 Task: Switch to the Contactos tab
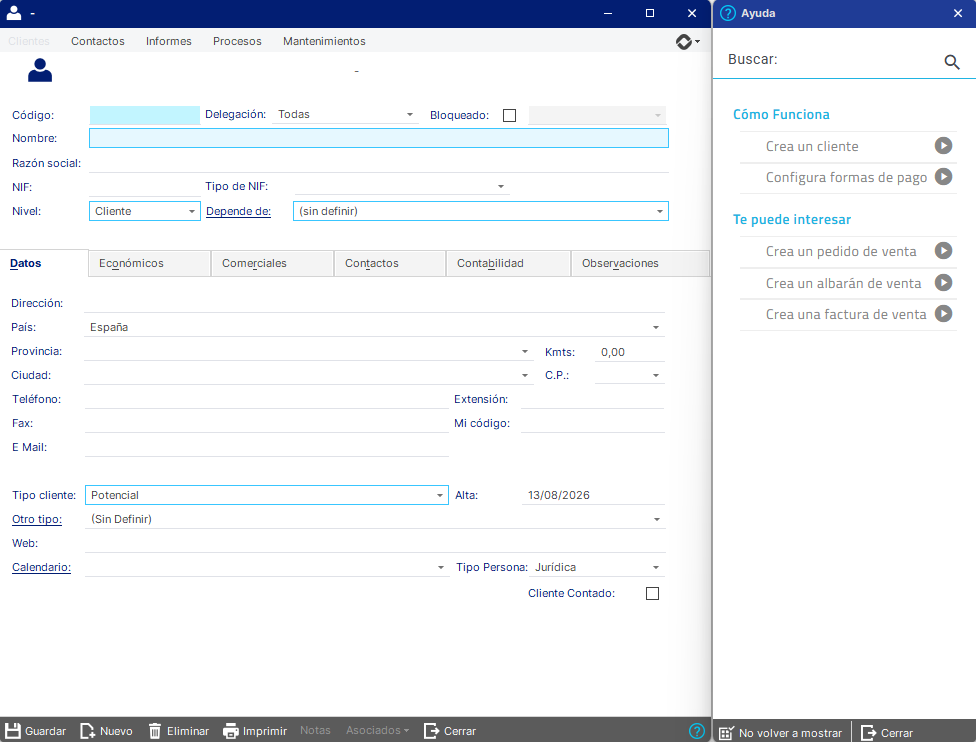(390, 263)
